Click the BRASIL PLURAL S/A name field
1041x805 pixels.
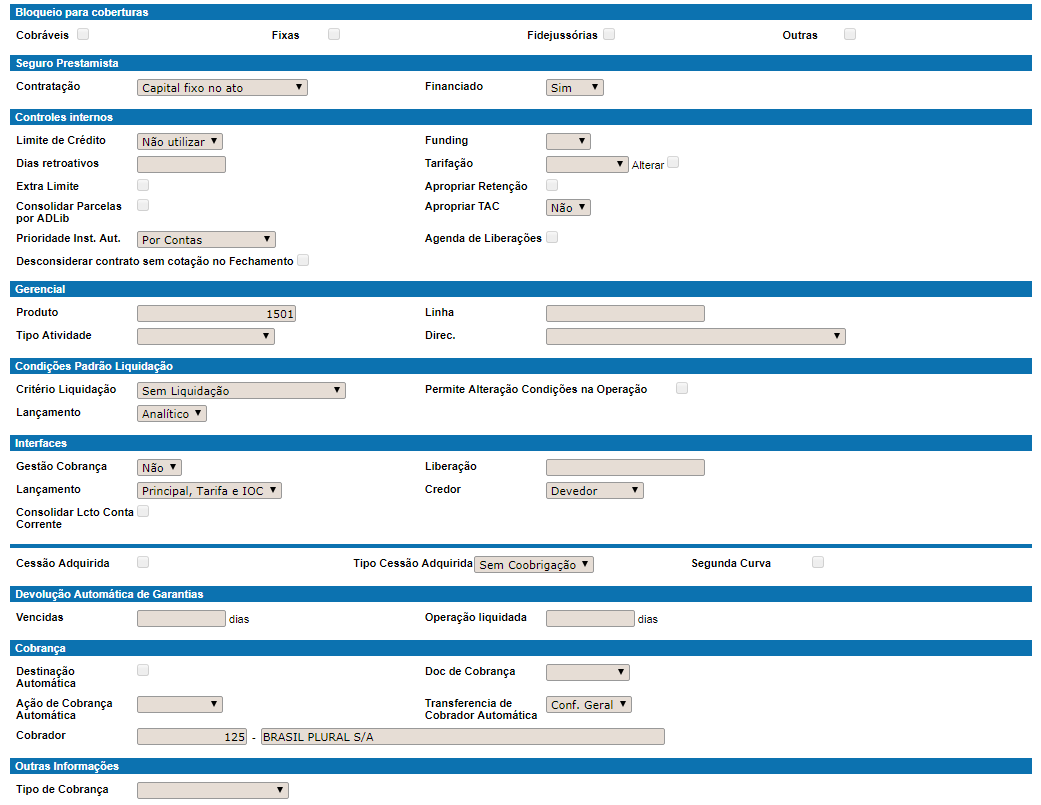click(x=463, y=736)
